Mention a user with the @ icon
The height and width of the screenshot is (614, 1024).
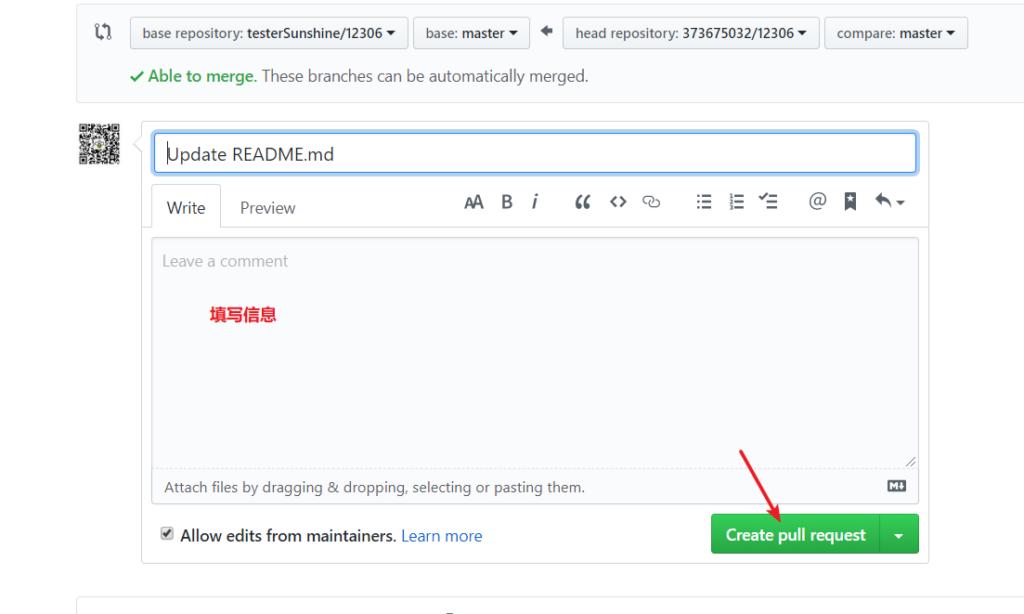[816, 201]
